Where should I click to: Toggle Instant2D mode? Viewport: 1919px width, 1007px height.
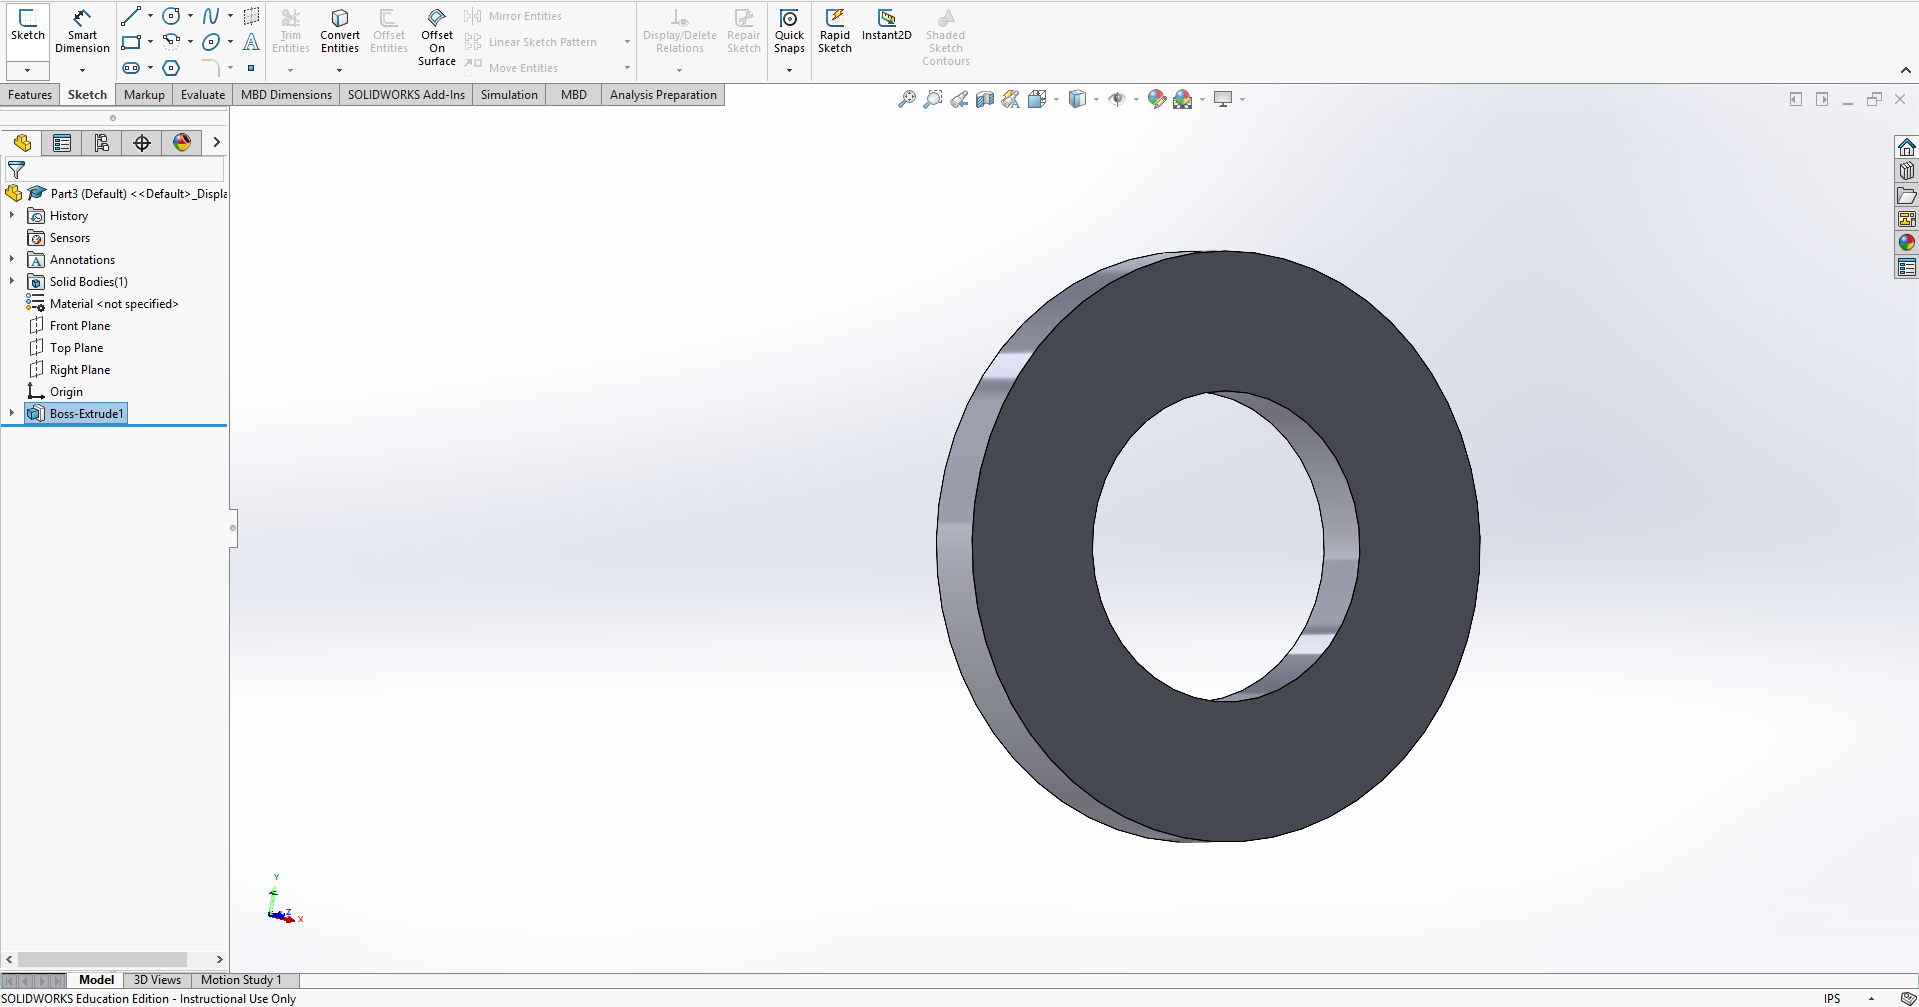[x=887, y=25]
